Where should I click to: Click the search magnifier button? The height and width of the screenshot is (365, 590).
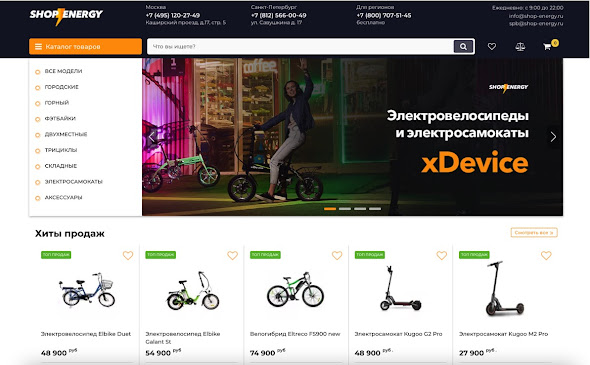pos(463,47)
